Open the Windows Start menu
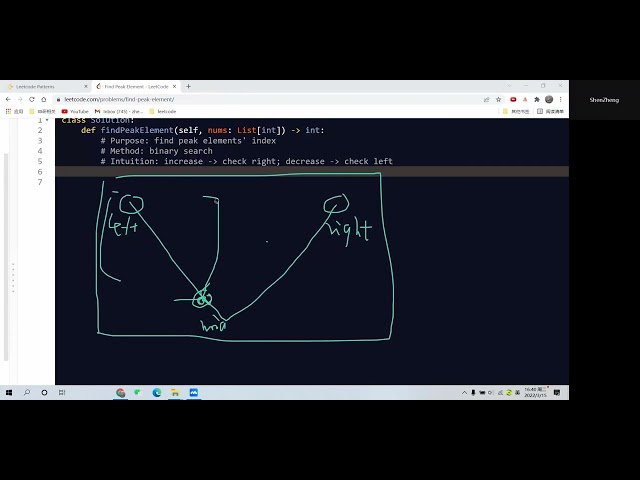This screenshot has width=640, height=480. pos(9,392)
